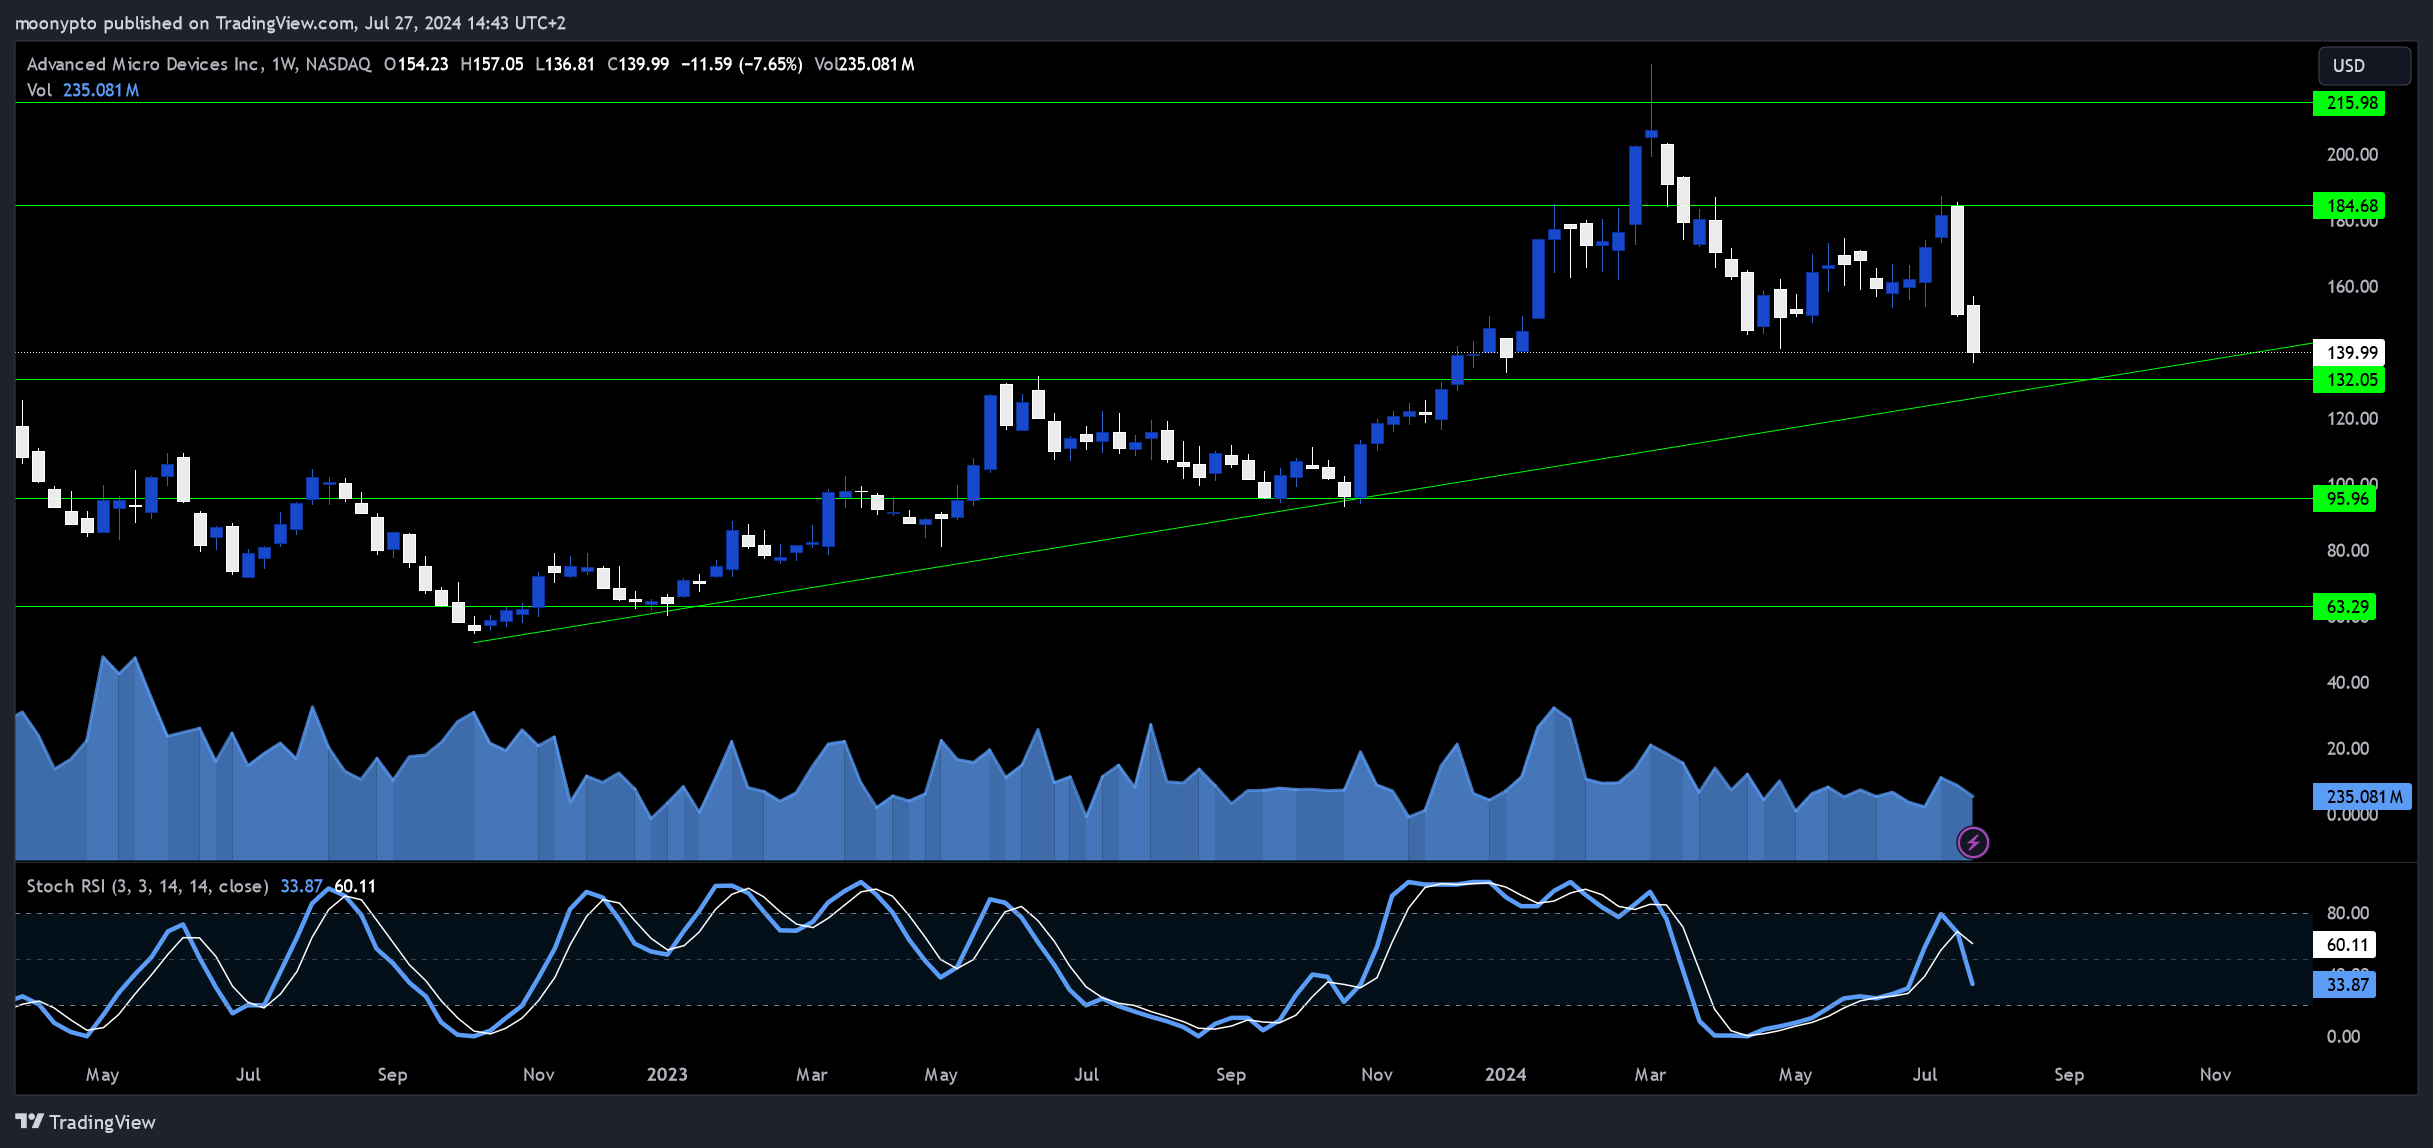
Task: Click the 60.11 Stoch RSI axis label
Action: [x=2345, y=945]
